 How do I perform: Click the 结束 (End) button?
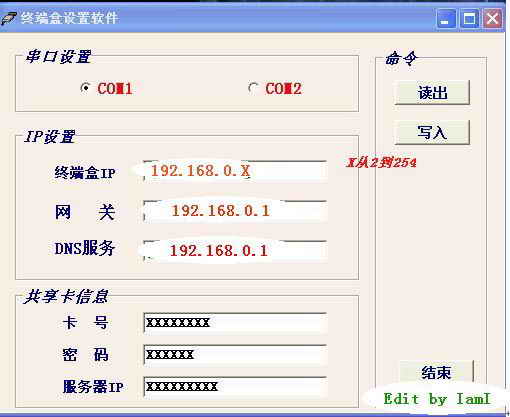(x=436, y=372)
